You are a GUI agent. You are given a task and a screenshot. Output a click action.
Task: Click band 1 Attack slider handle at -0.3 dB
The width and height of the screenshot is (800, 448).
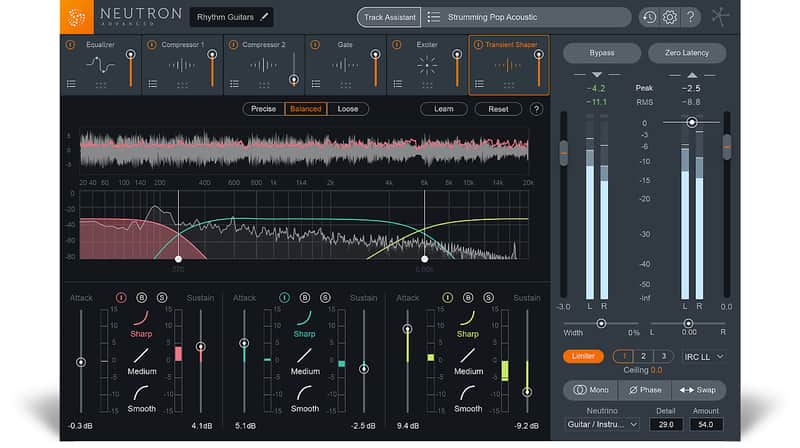(x=81, y=362)
